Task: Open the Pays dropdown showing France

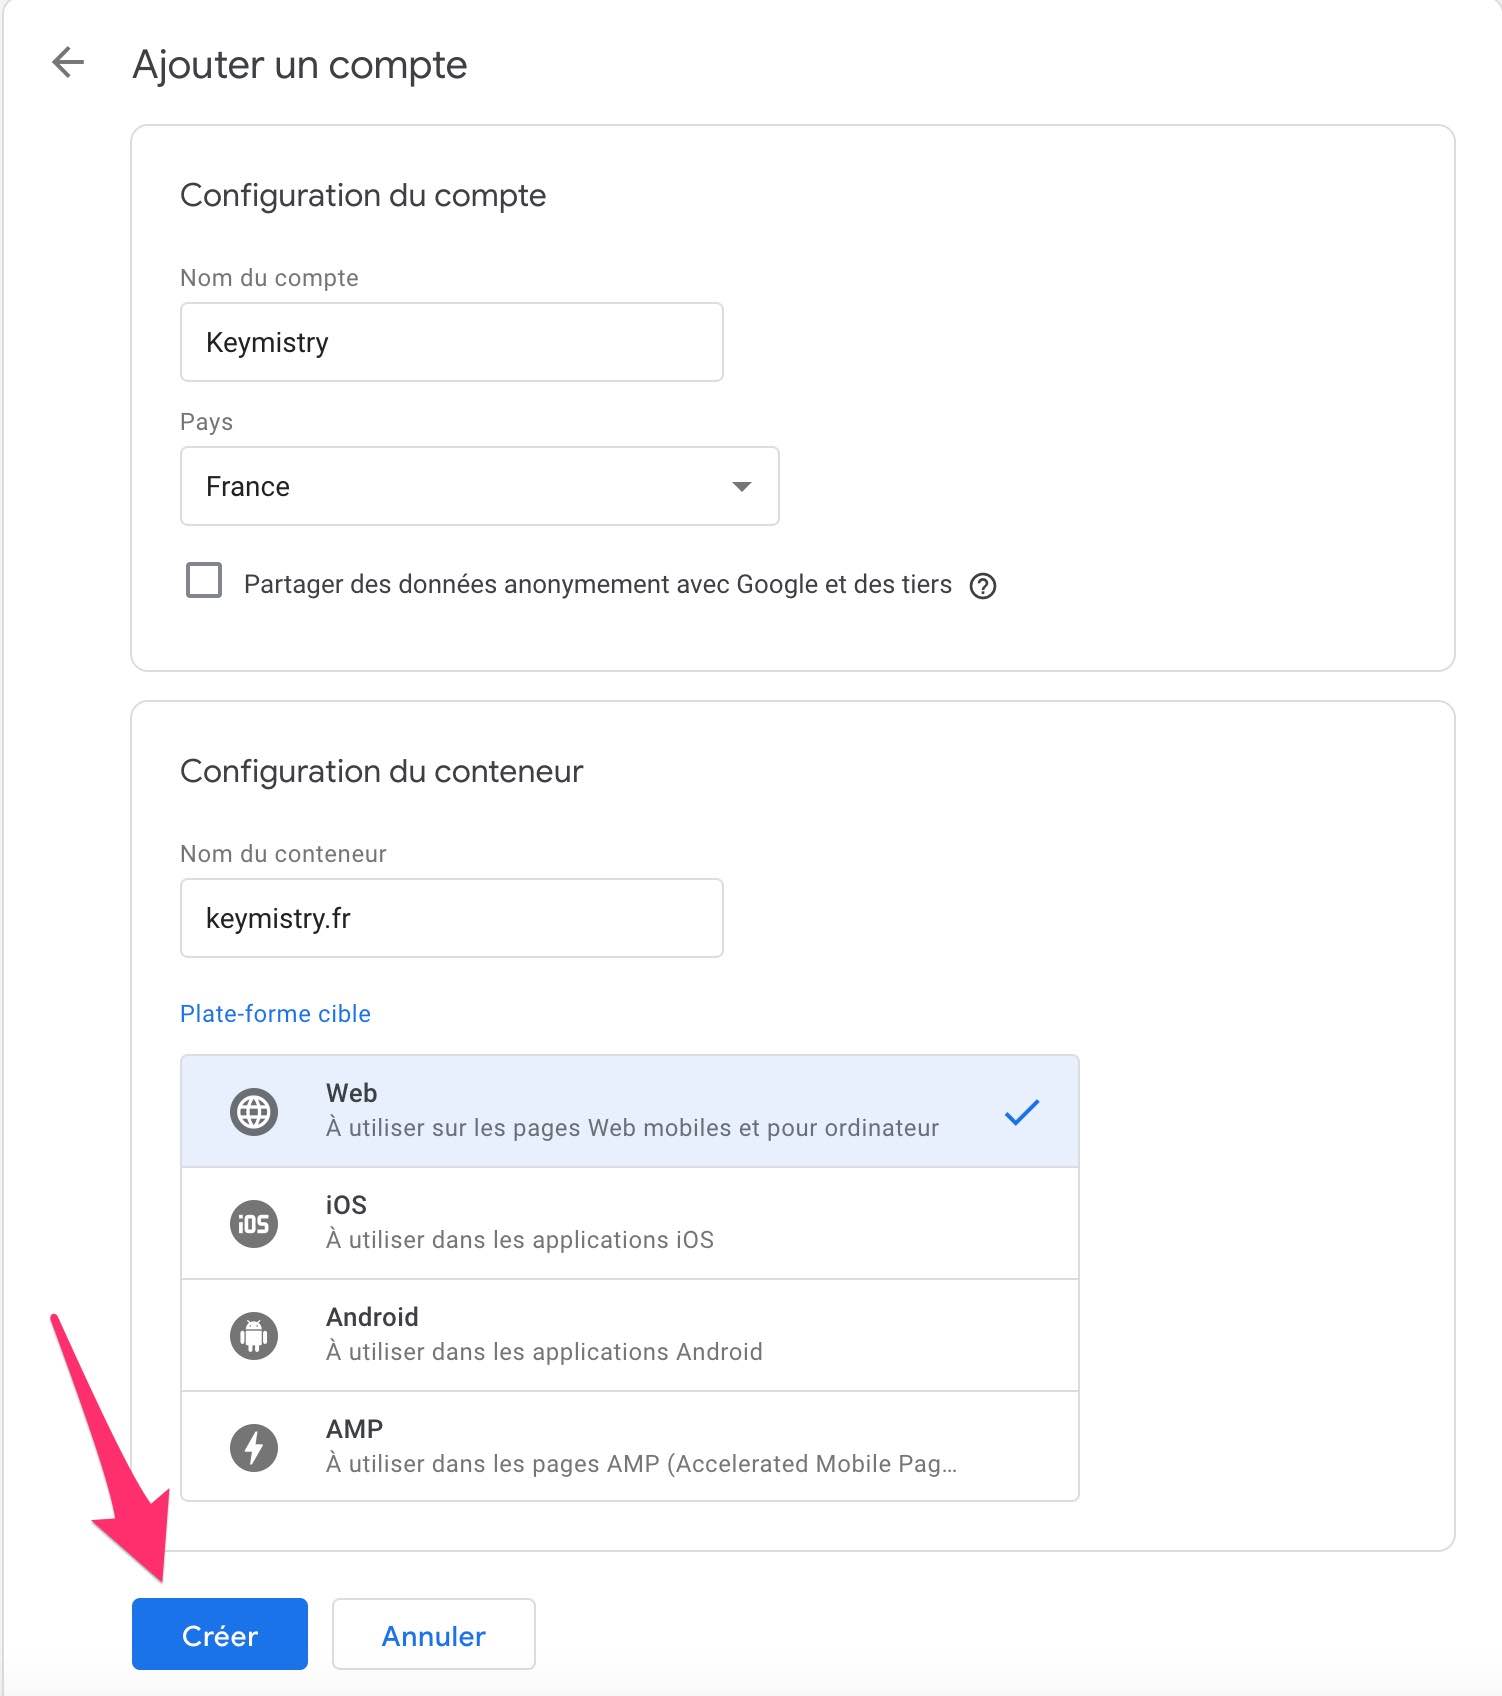Action: [x=479, y=487]
